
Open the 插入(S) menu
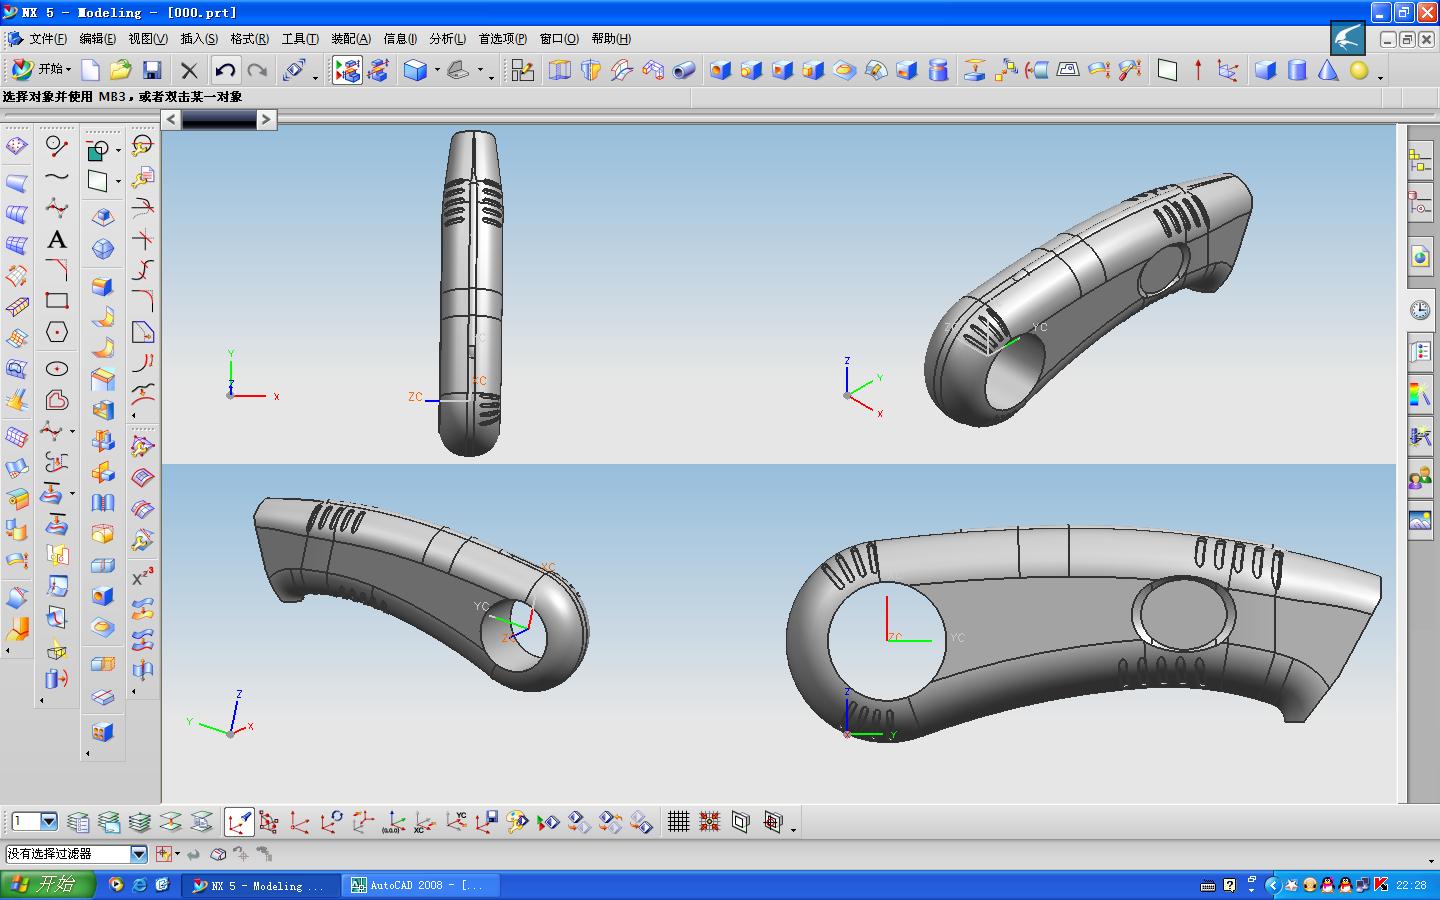click(199, 39)
